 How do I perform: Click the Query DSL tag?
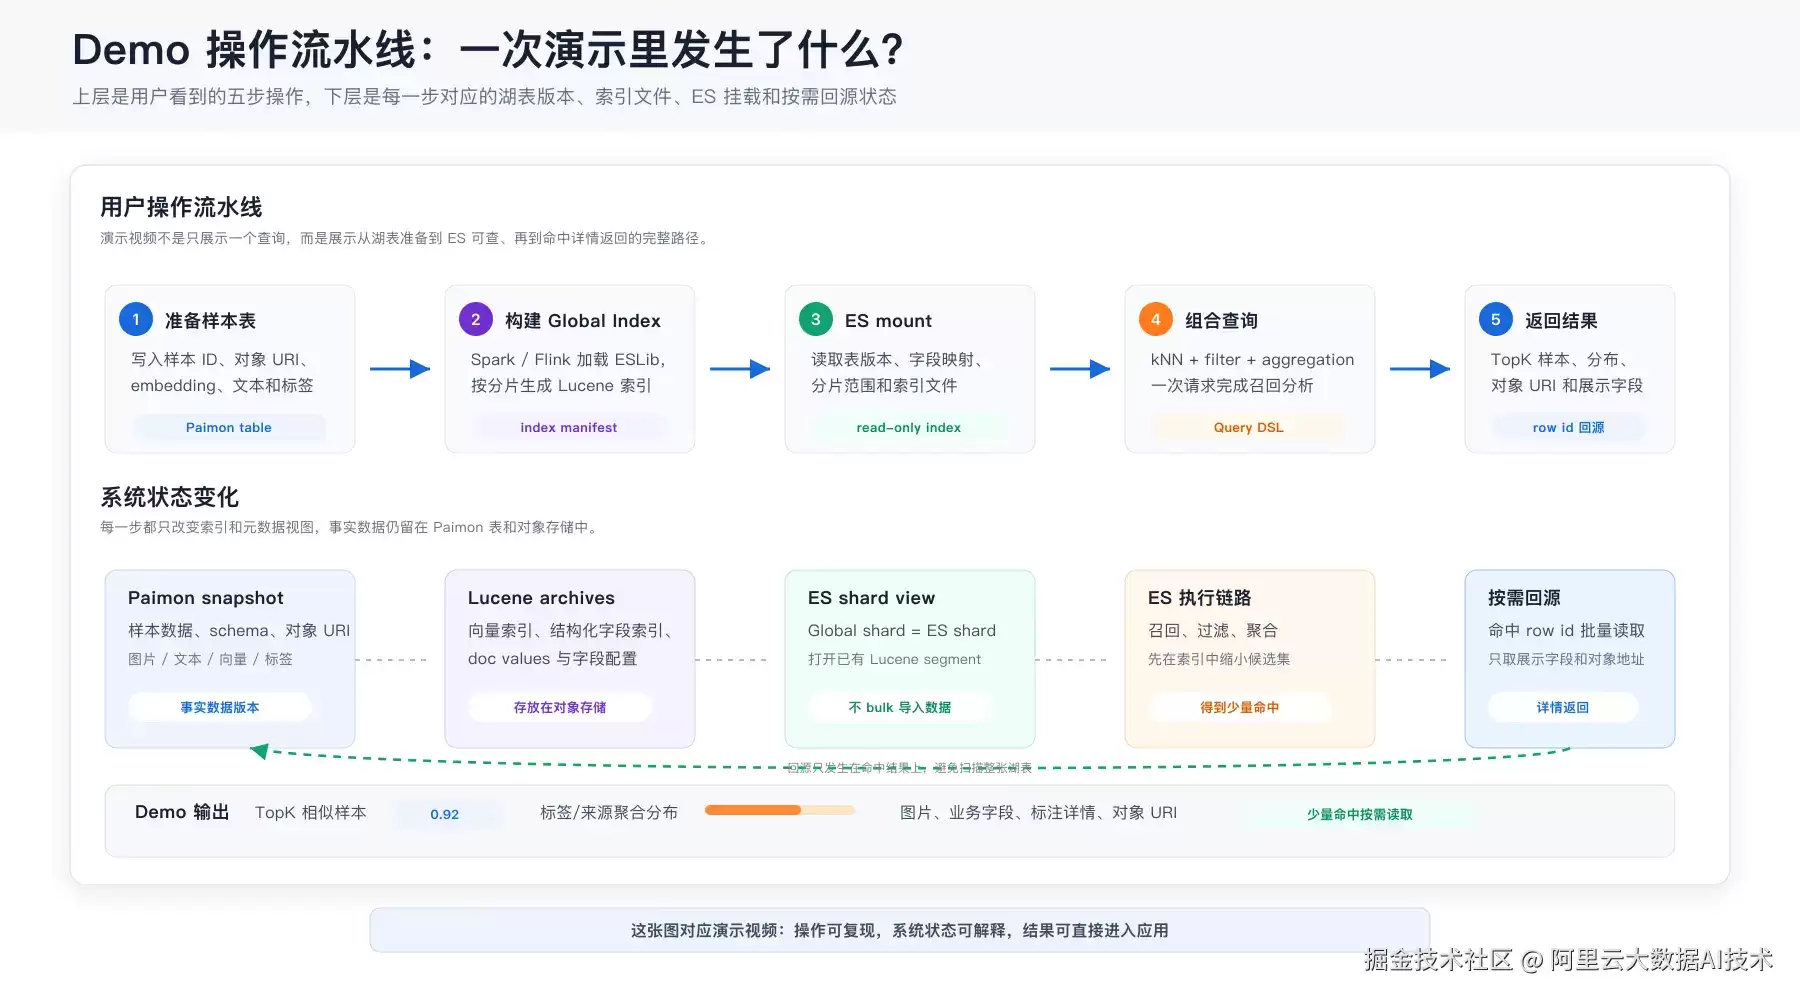1249,427
